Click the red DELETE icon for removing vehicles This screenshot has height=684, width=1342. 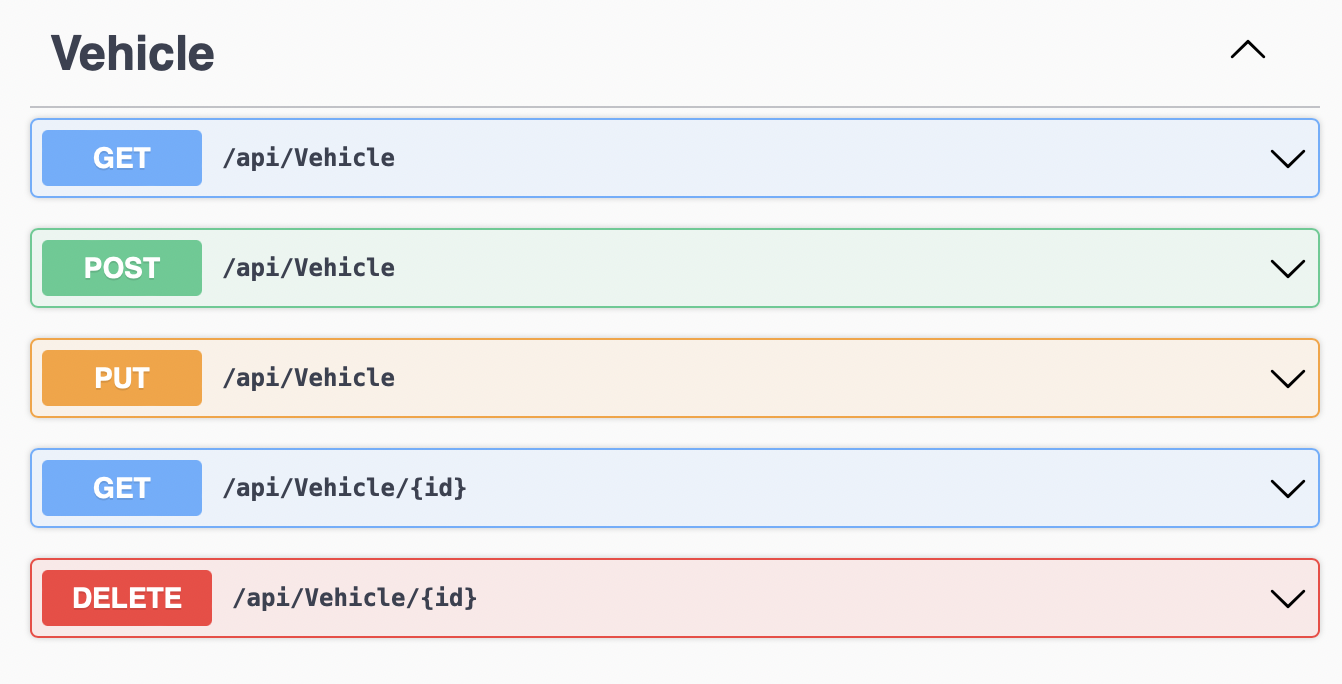126,597
